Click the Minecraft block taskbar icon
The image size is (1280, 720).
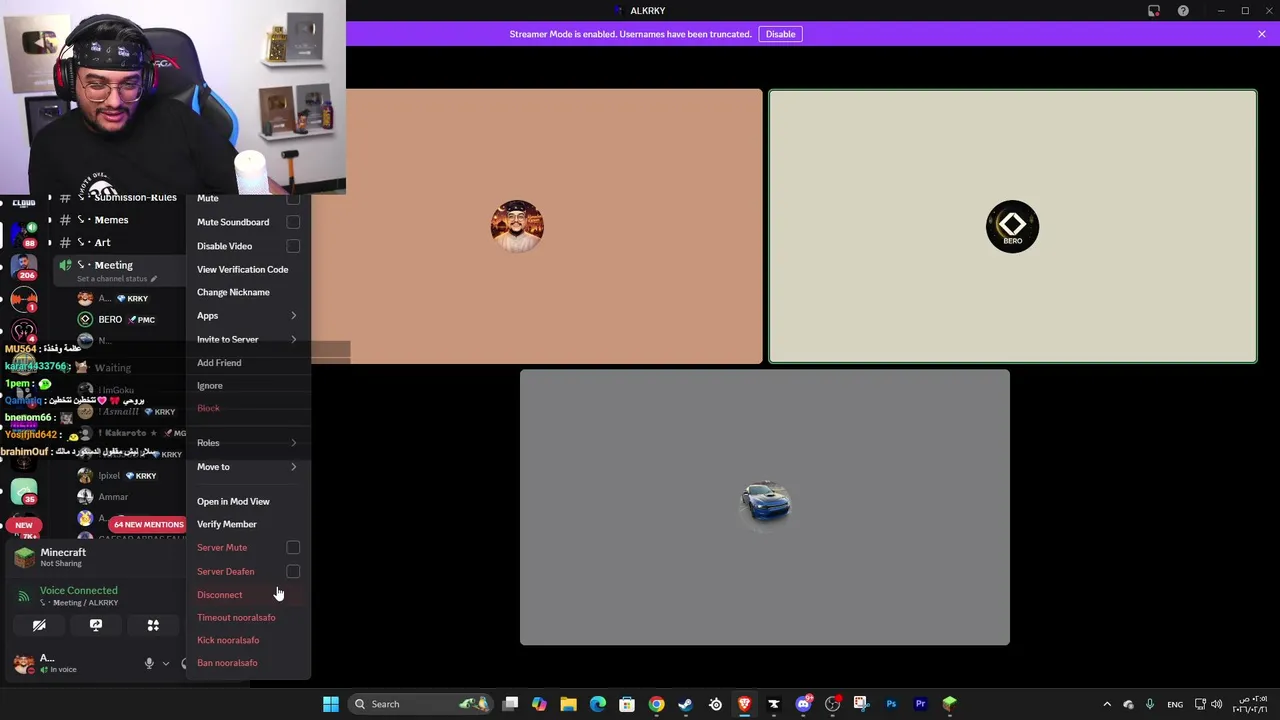pyautogui.click(x=949, y=704)
